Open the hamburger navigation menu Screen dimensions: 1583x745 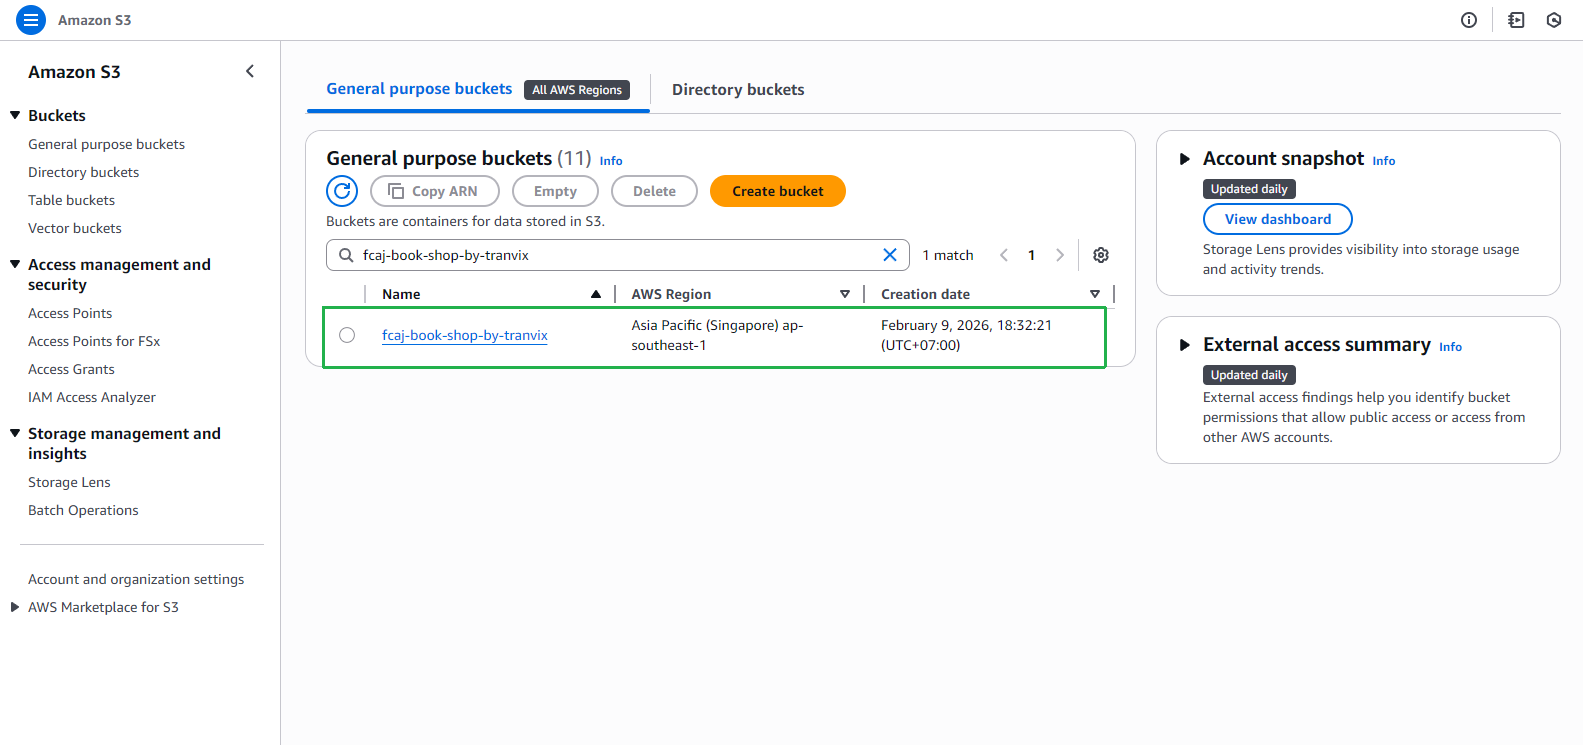pyautogui.click(x=31, y=20)
